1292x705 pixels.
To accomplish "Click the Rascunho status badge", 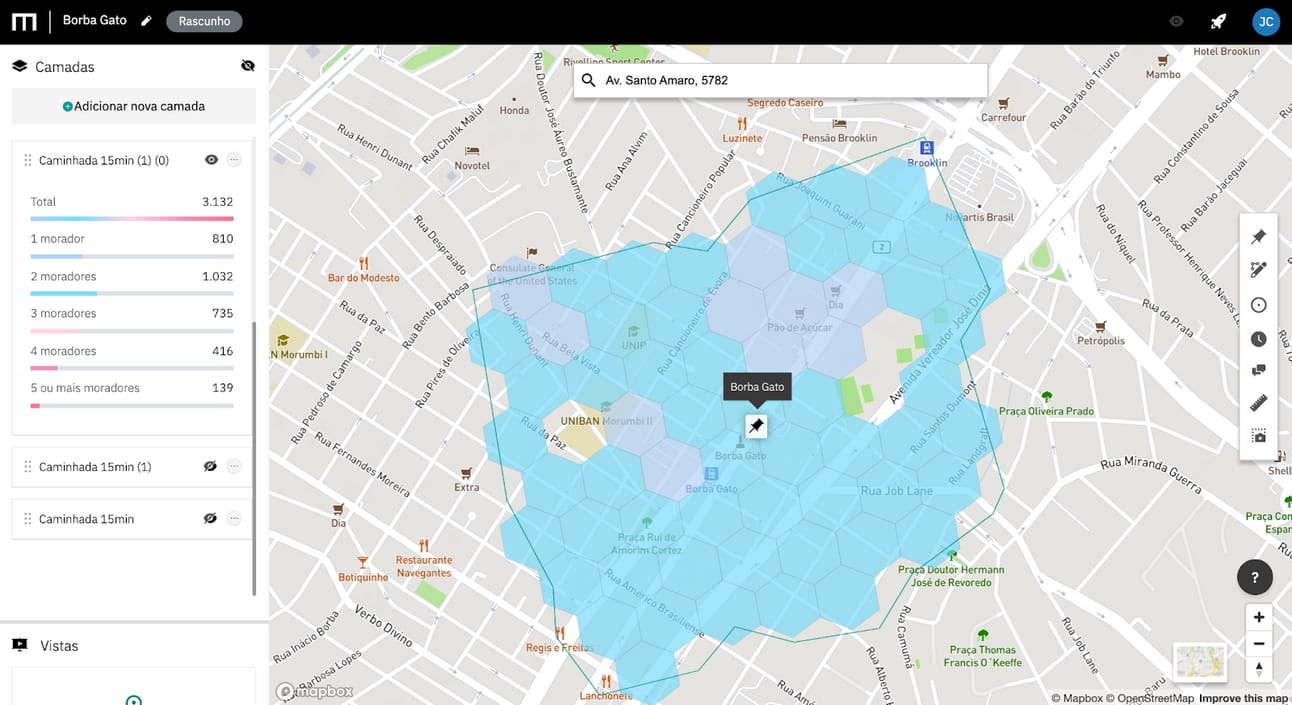I will [204, 21].
